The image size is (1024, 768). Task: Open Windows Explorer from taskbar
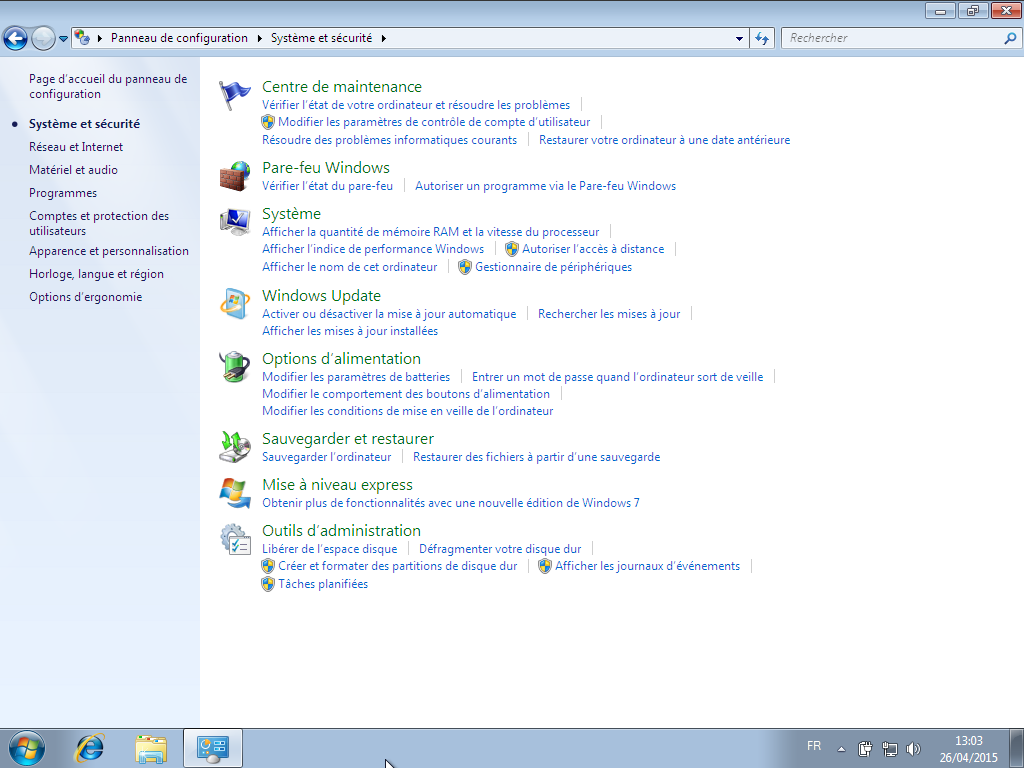(151, 748)
